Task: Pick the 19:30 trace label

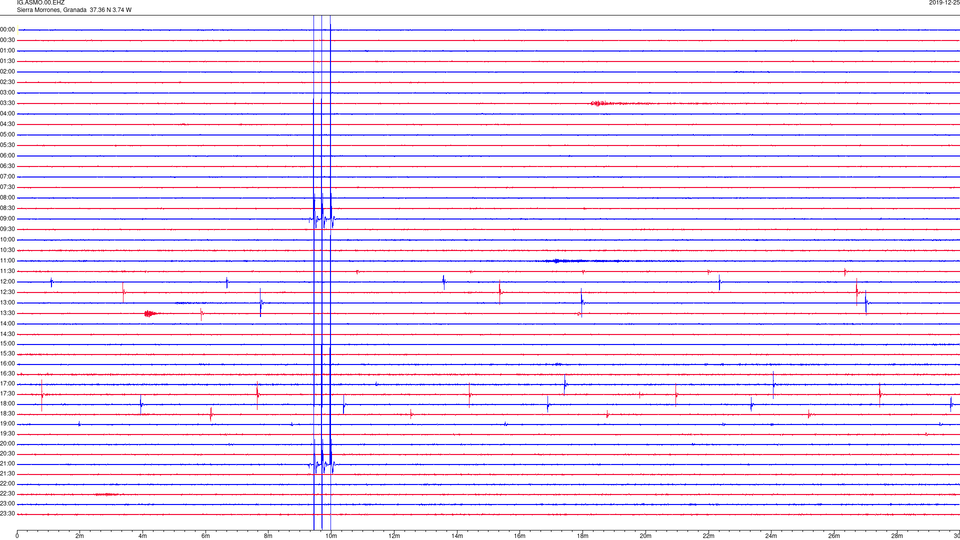Action: [7, 433]
